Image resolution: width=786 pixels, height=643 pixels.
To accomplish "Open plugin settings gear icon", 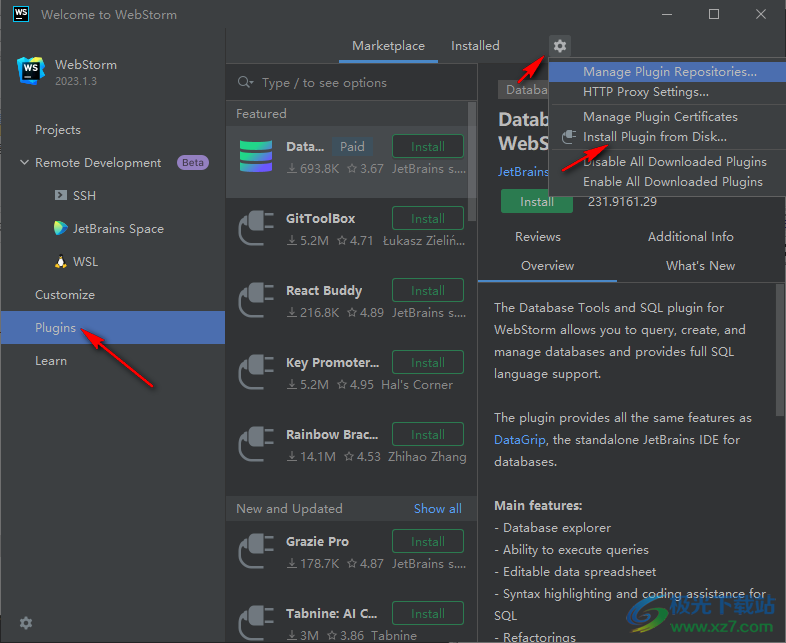I will click(559, 46).
